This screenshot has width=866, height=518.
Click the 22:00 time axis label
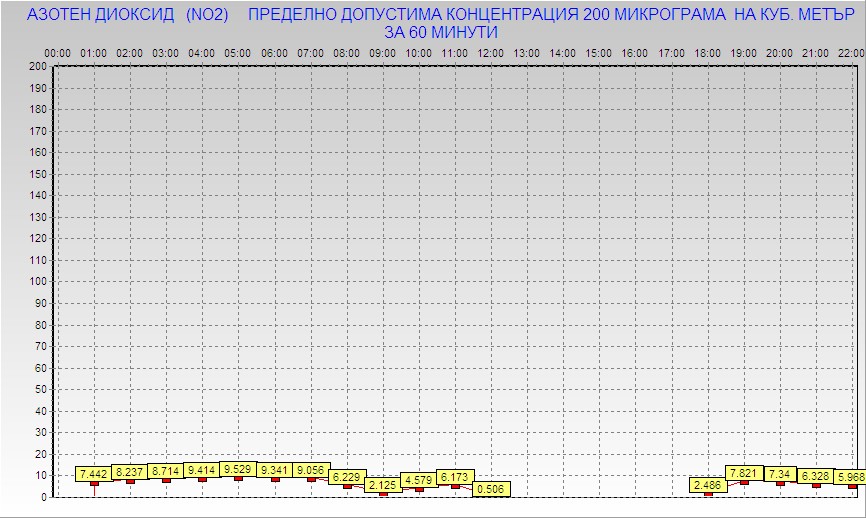tap(851, 52)
